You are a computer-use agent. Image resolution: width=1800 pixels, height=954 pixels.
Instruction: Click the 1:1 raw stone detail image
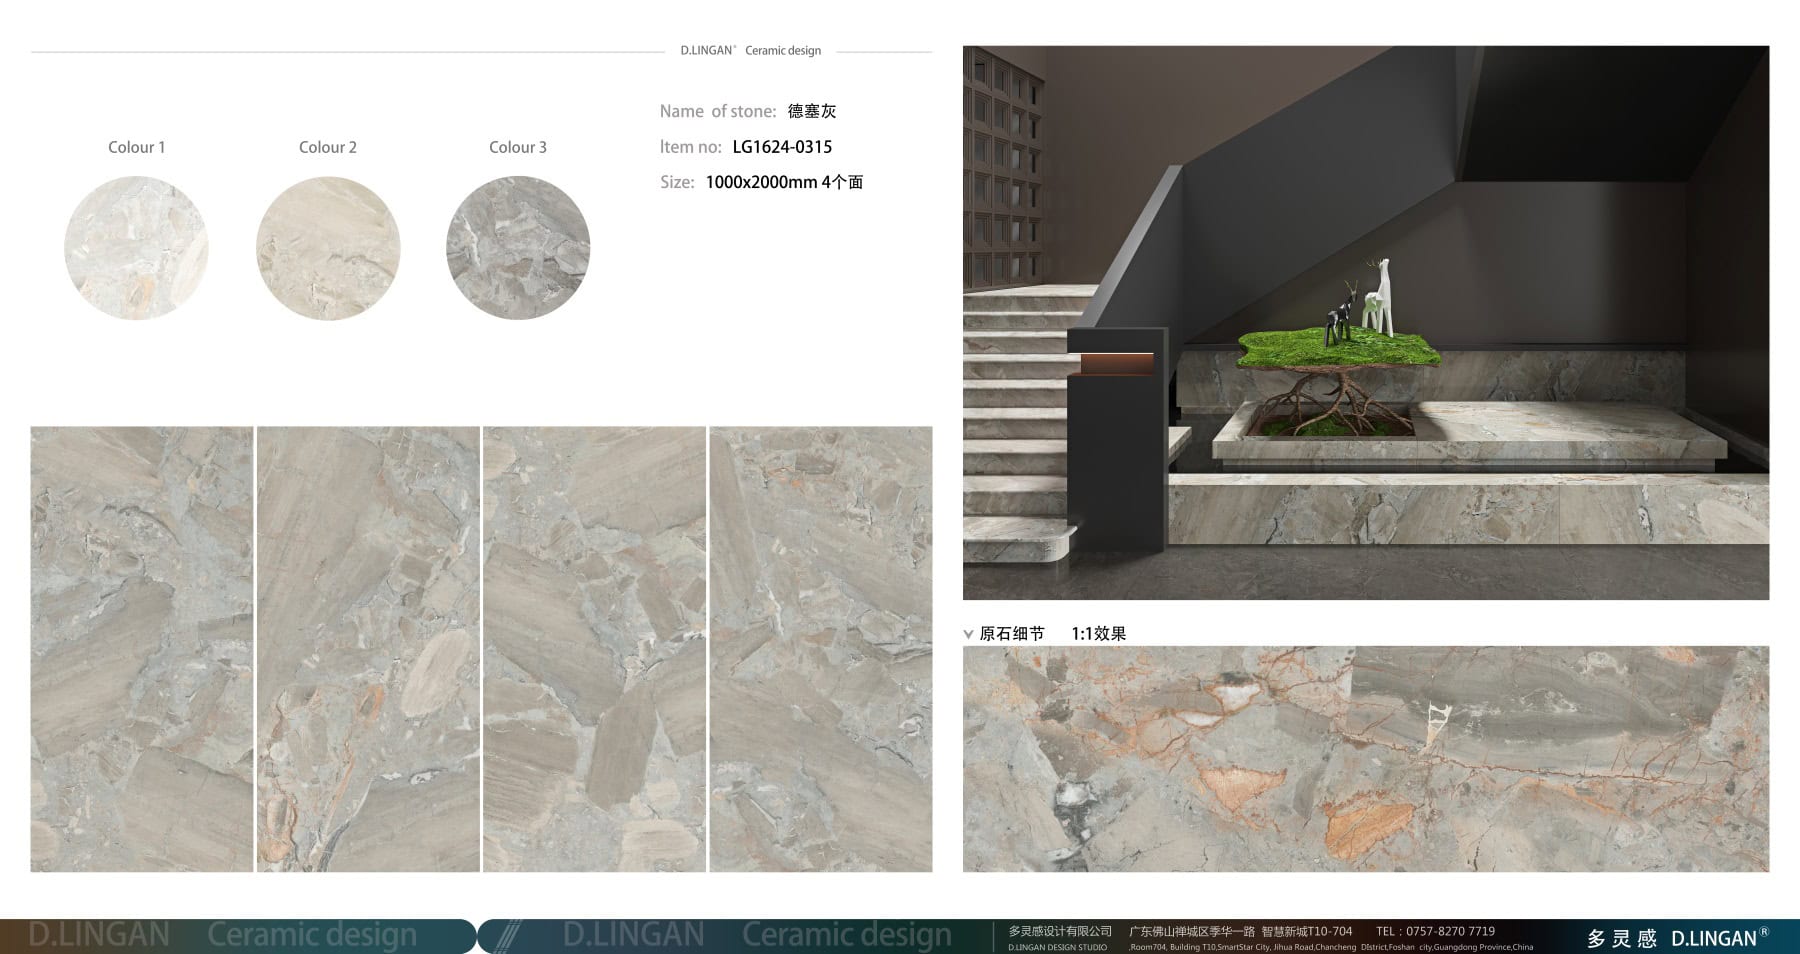[1365, 759]
